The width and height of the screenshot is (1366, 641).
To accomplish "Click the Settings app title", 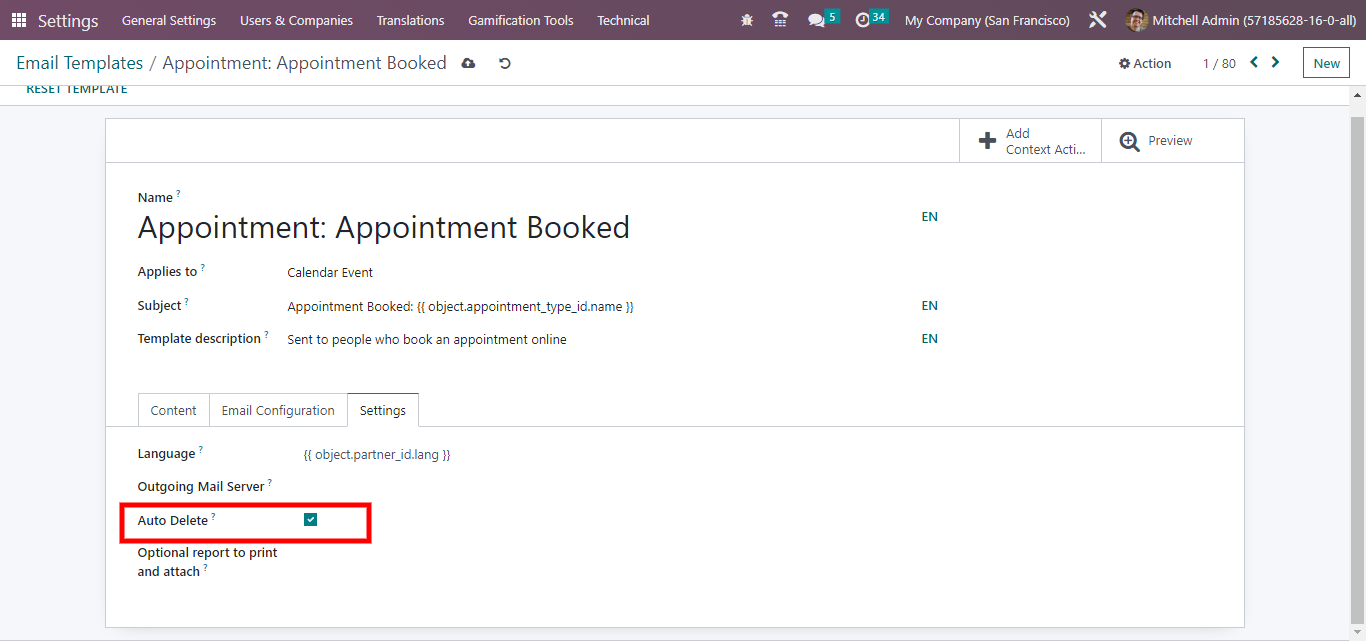I will point(68,20).
